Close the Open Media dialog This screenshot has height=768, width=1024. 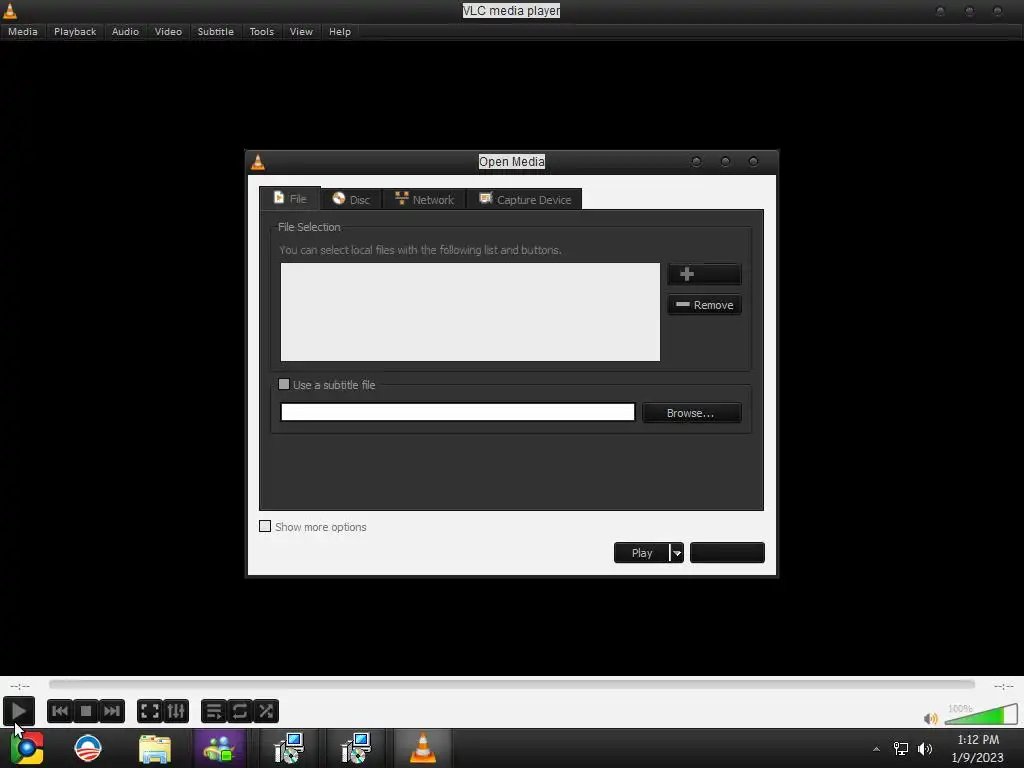coord(753,161)
